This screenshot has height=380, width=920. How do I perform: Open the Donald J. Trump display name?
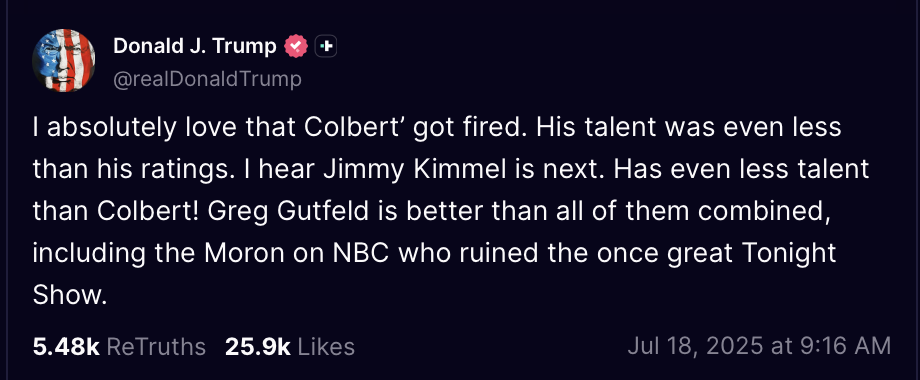(x=195, y=46)
